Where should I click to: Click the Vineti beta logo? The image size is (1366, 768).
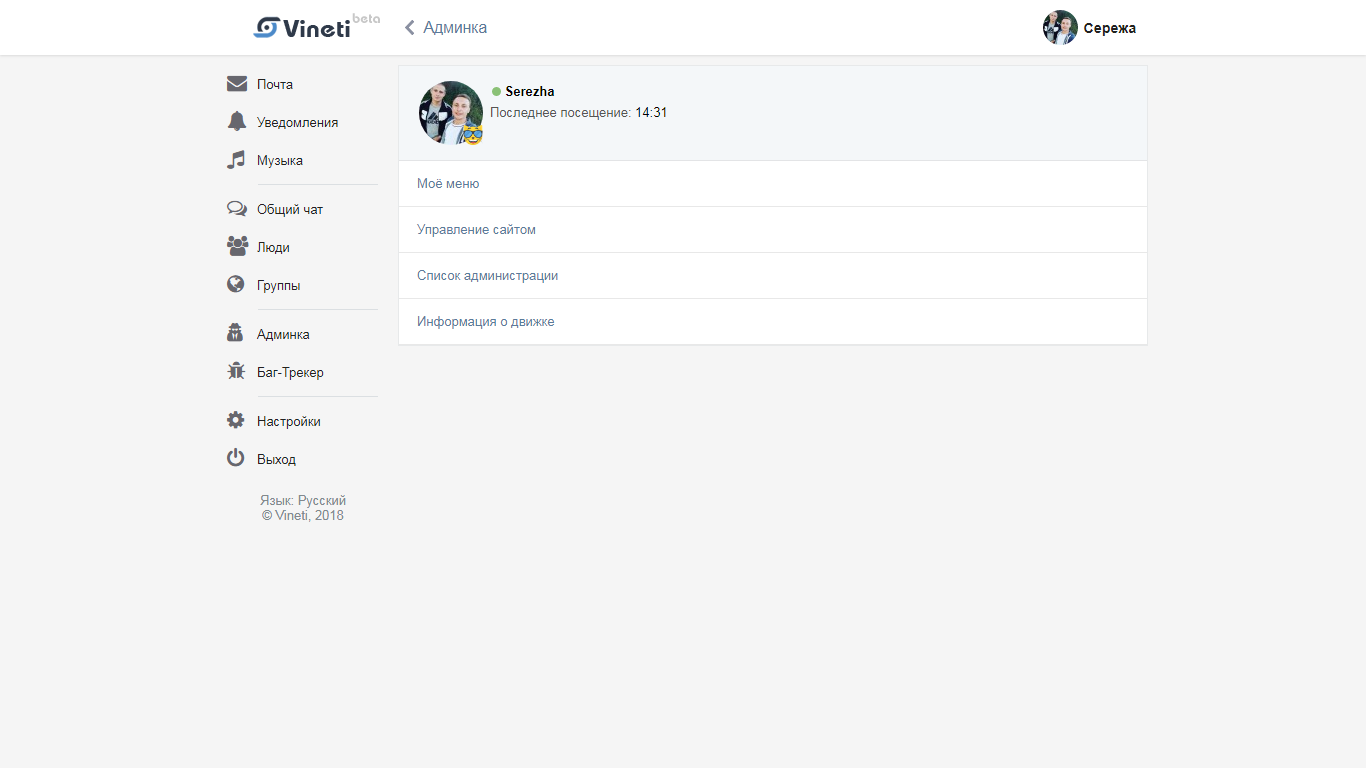(316, 26)
